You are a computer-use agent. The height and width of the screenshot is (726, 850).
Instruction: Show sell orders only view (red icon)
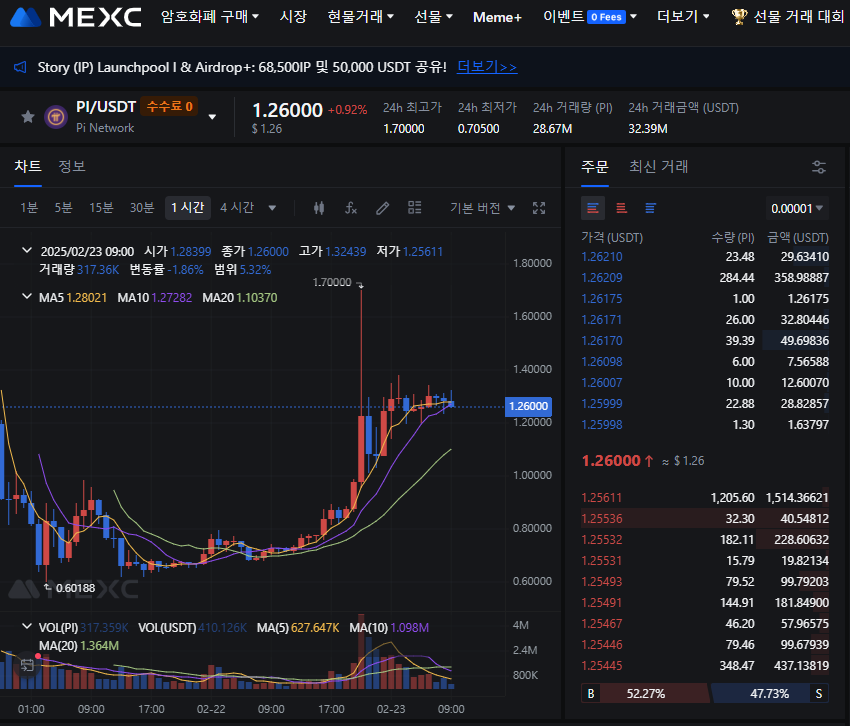pyautogui.click(x=621, y=208)
